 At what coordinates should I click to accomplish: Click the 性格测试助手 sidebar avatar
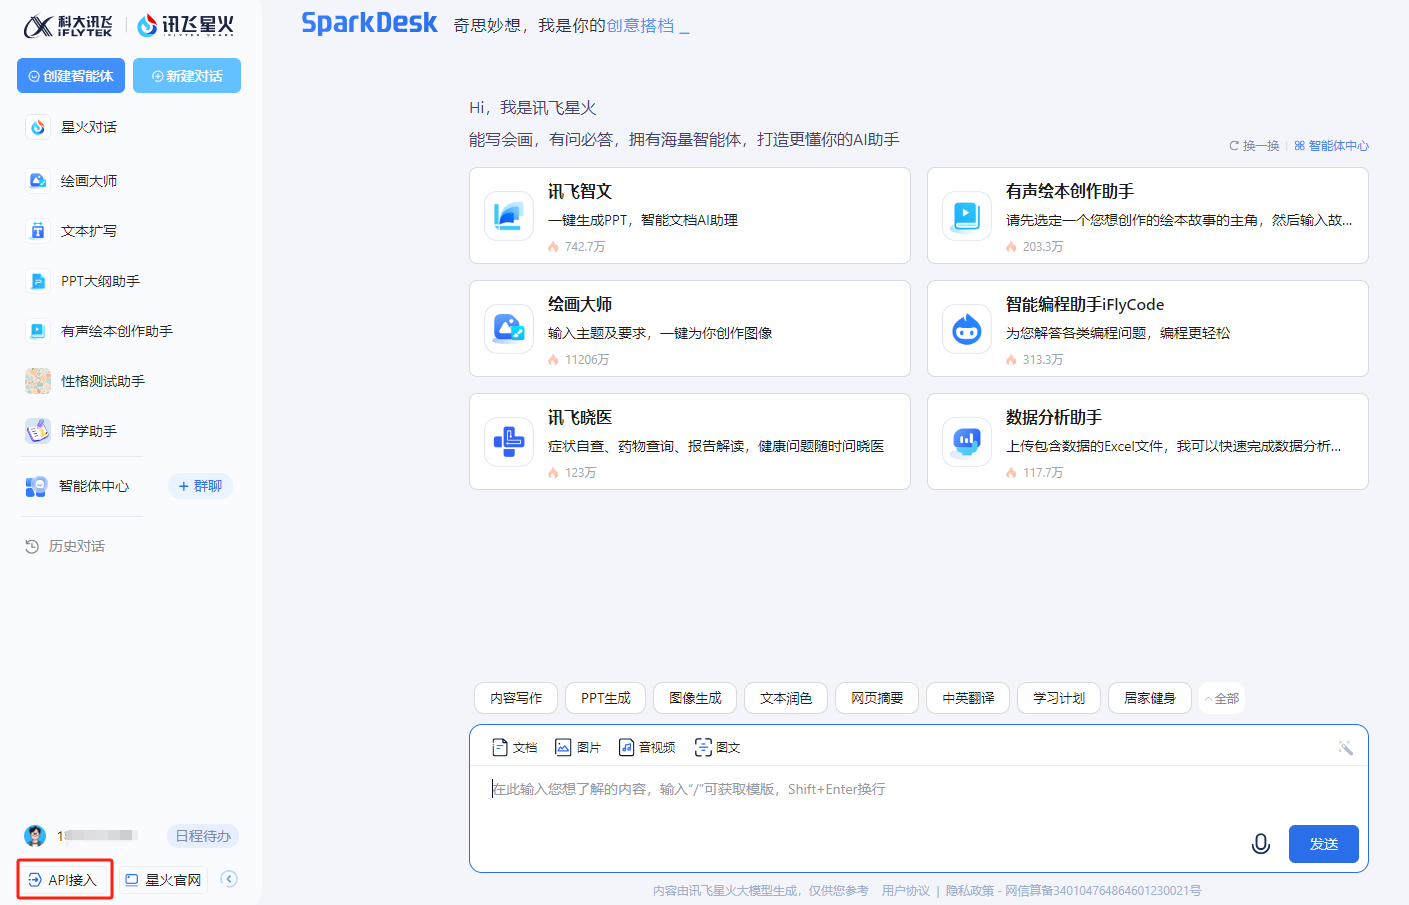[37, 381]
